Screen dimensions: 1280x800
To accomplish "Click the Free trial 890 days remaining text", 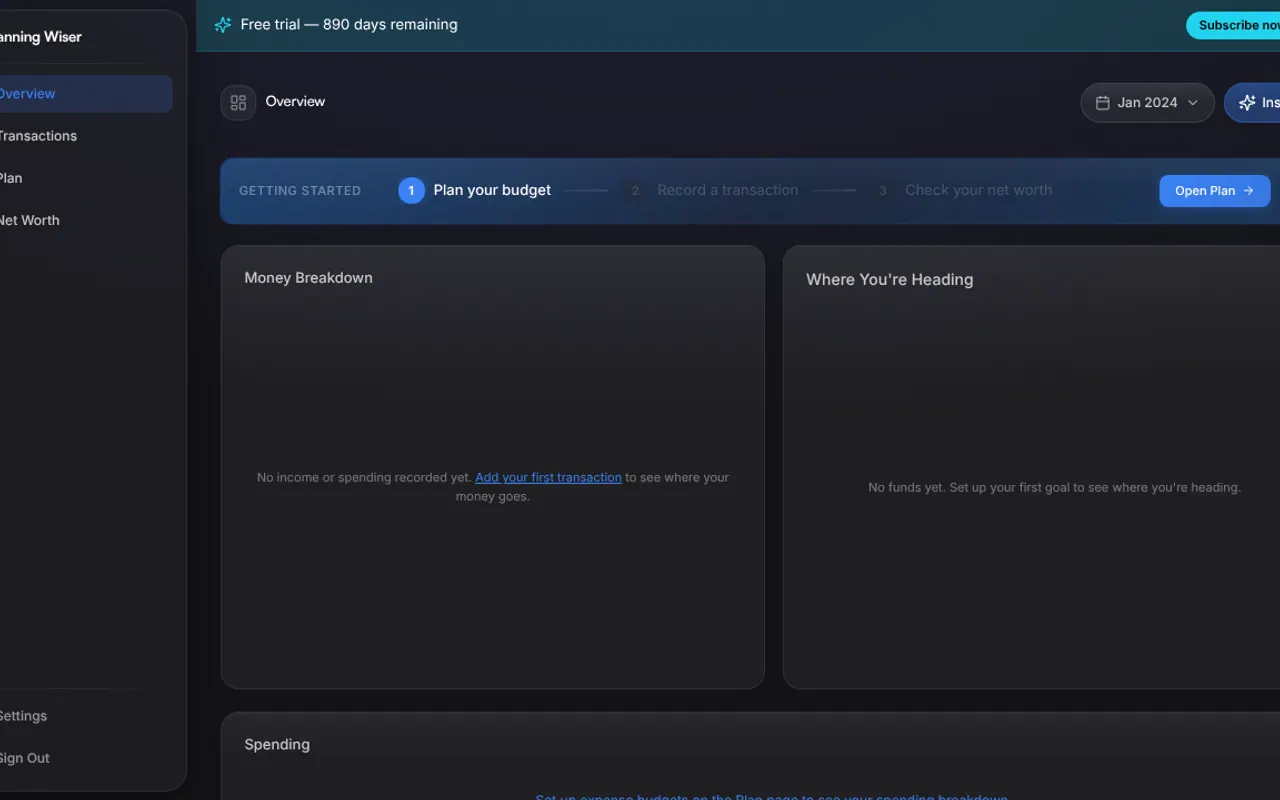I will pos(349,25).
